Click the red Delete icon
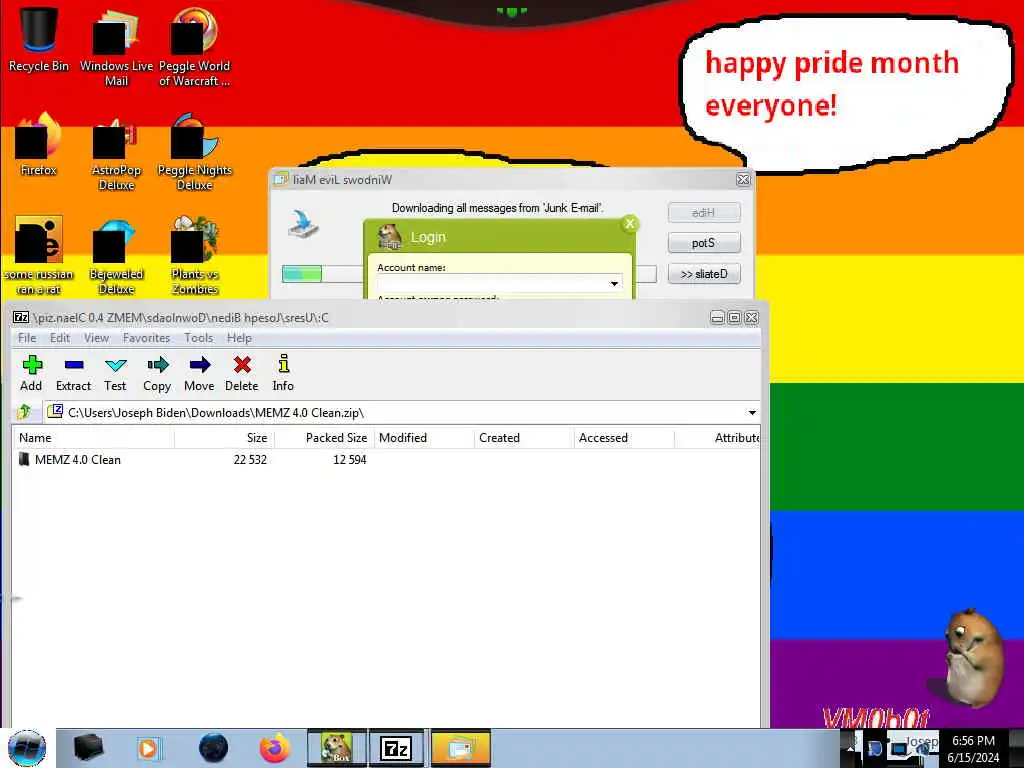This screenshot has height=768, width=1024. [242, 373]
